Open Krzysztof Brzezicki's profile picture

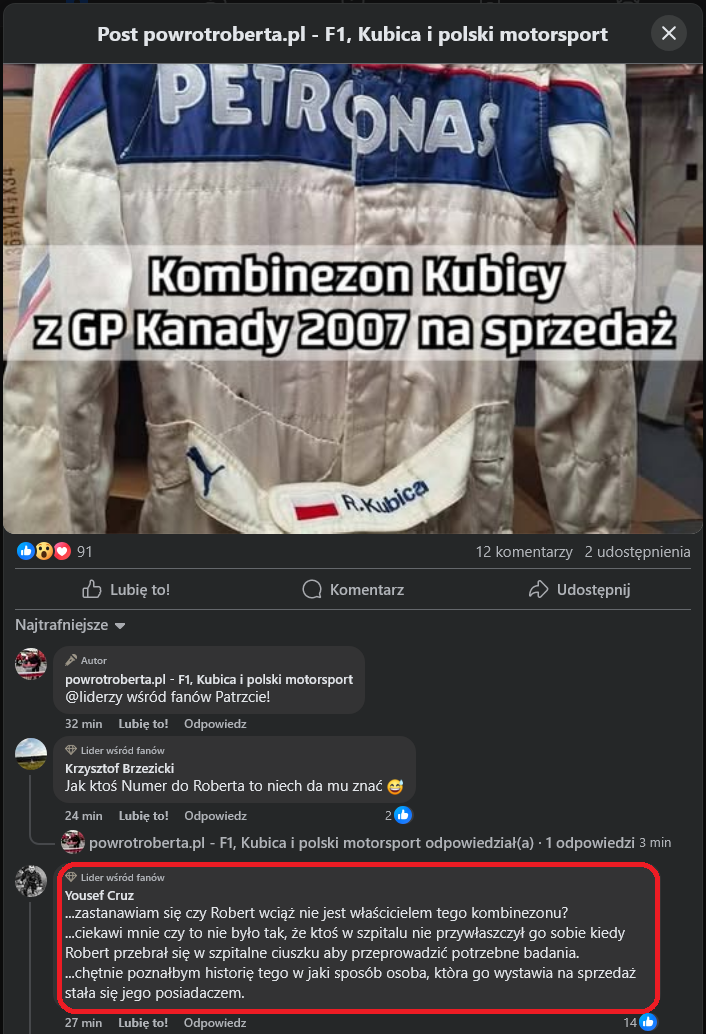31,753
